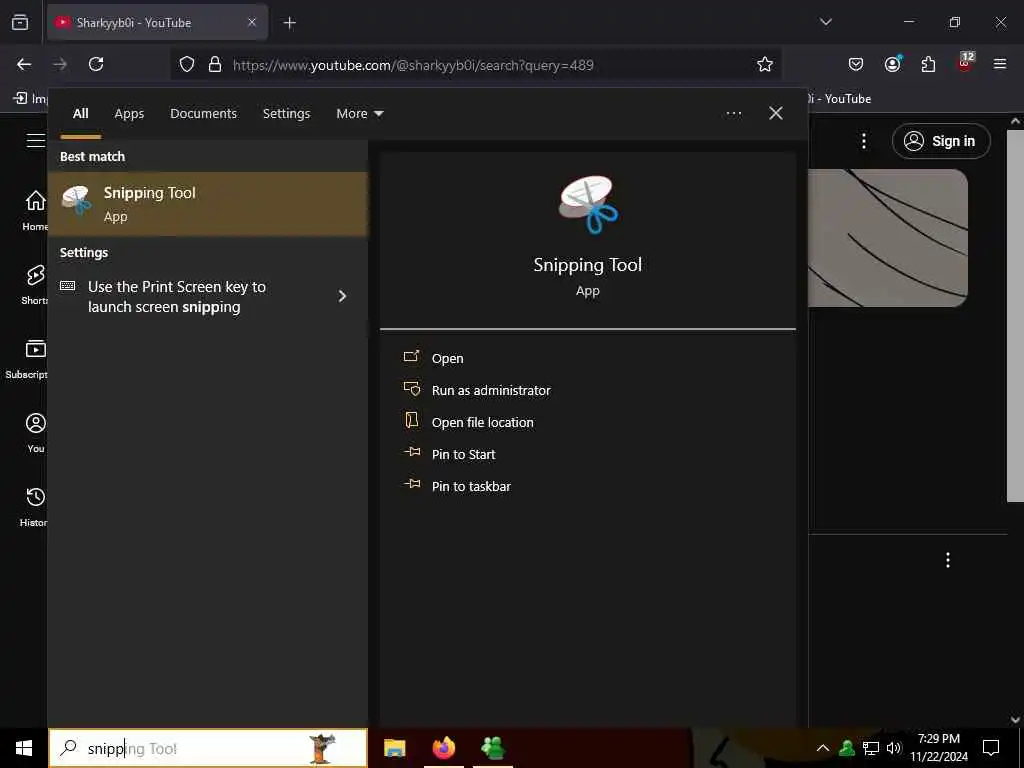Select the All search filter tab
This screenshot has height=768, width=1024.
pyautogui.click(x=80, y=114)
